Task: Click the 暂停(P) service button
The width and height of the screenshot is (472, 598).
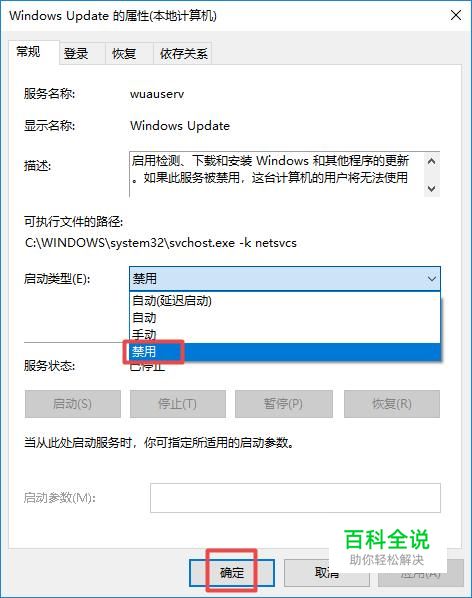Action: (284, 403)
